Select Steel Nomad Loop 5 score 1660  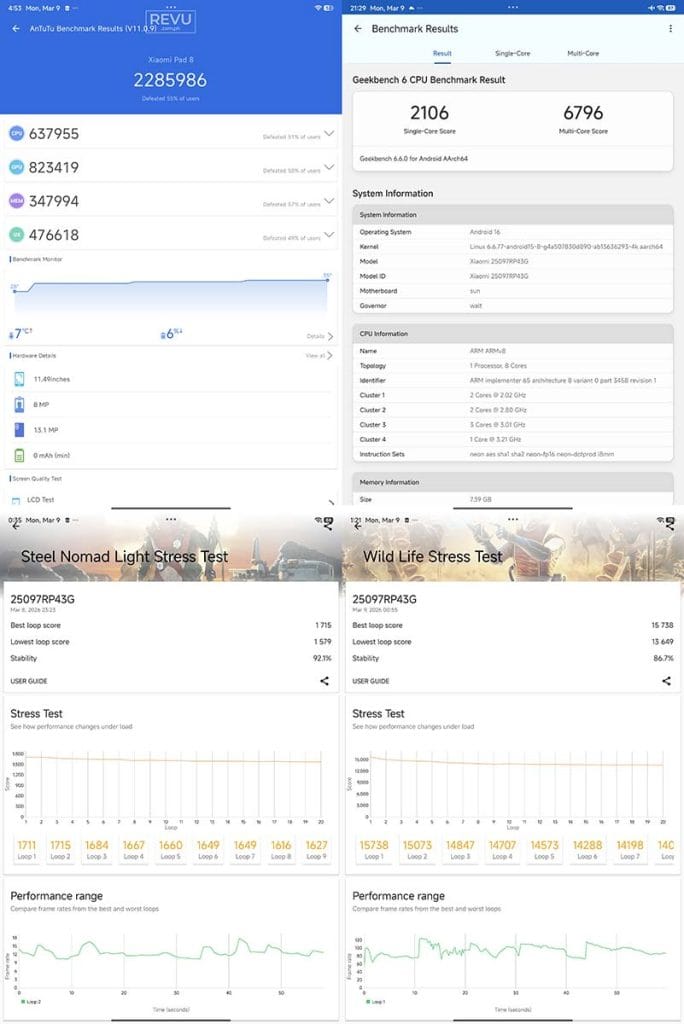171,849
